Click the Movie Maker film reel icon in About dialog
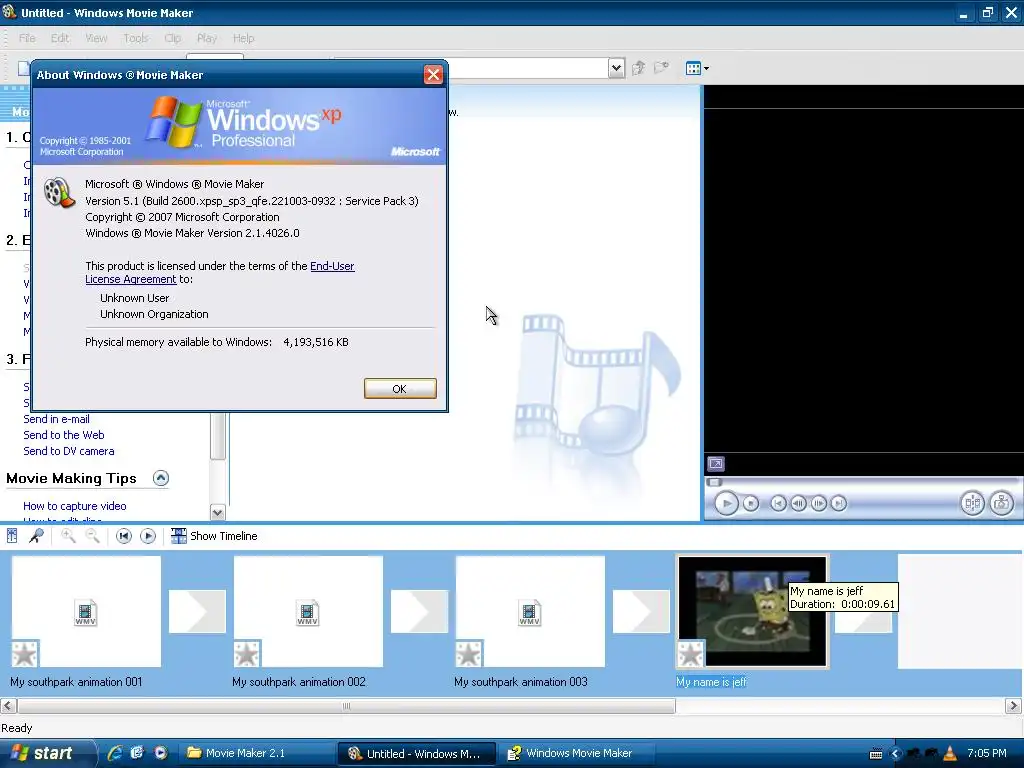 coord(59,193)
